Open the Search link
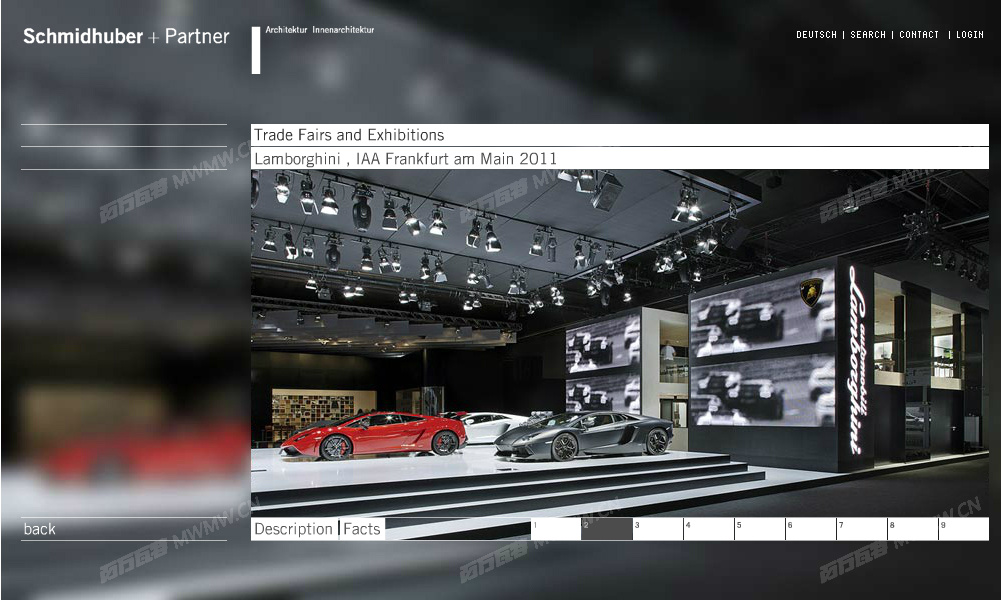This screenshot has height=600, width=1002. (868, 35)
